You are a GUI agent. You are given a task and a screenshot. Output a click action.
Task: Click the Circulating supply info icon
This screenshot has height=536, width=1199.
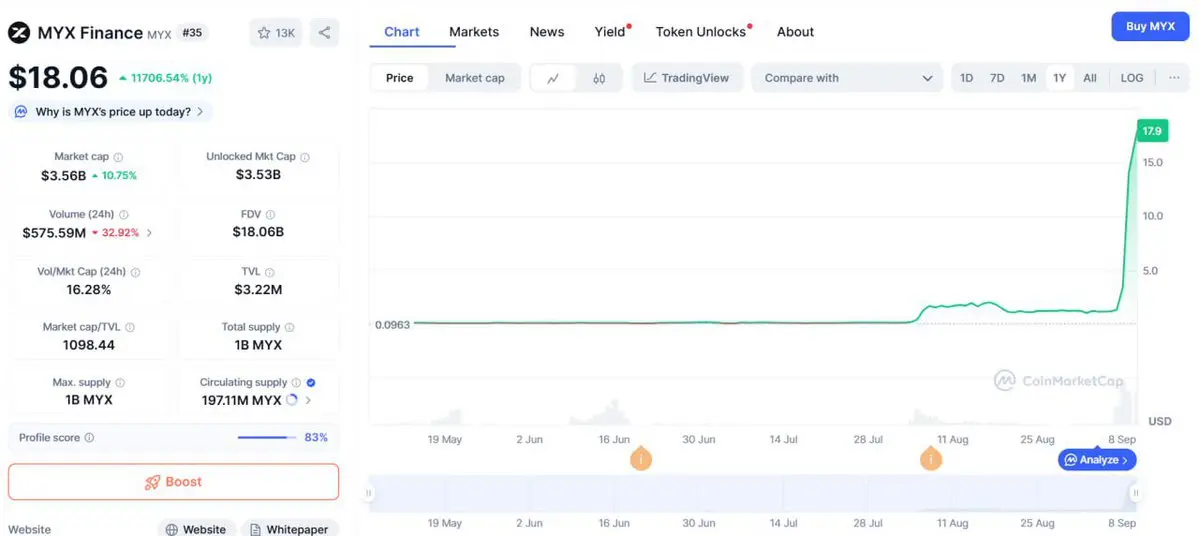[x=297, y=382]
